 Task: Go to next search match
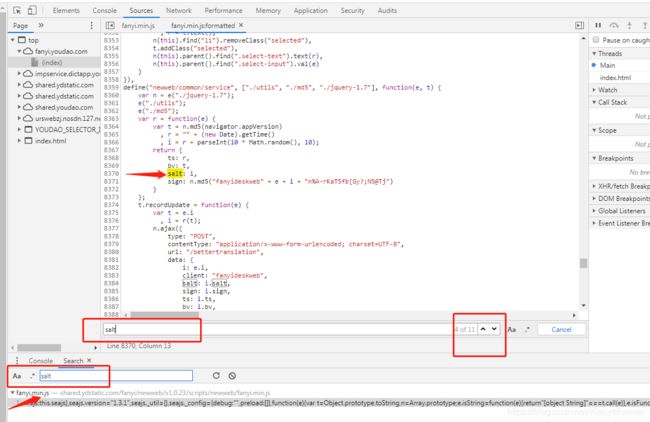494,329
